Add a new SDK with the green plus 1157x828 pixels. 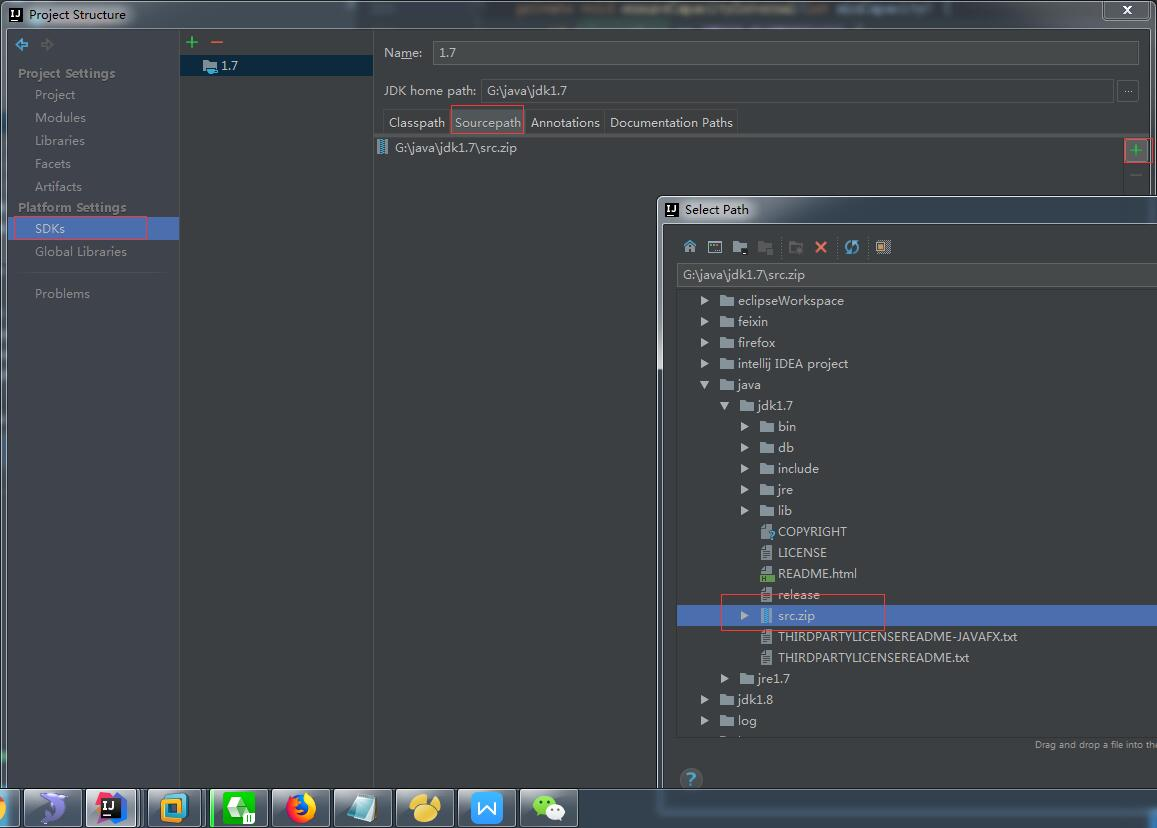192,42
